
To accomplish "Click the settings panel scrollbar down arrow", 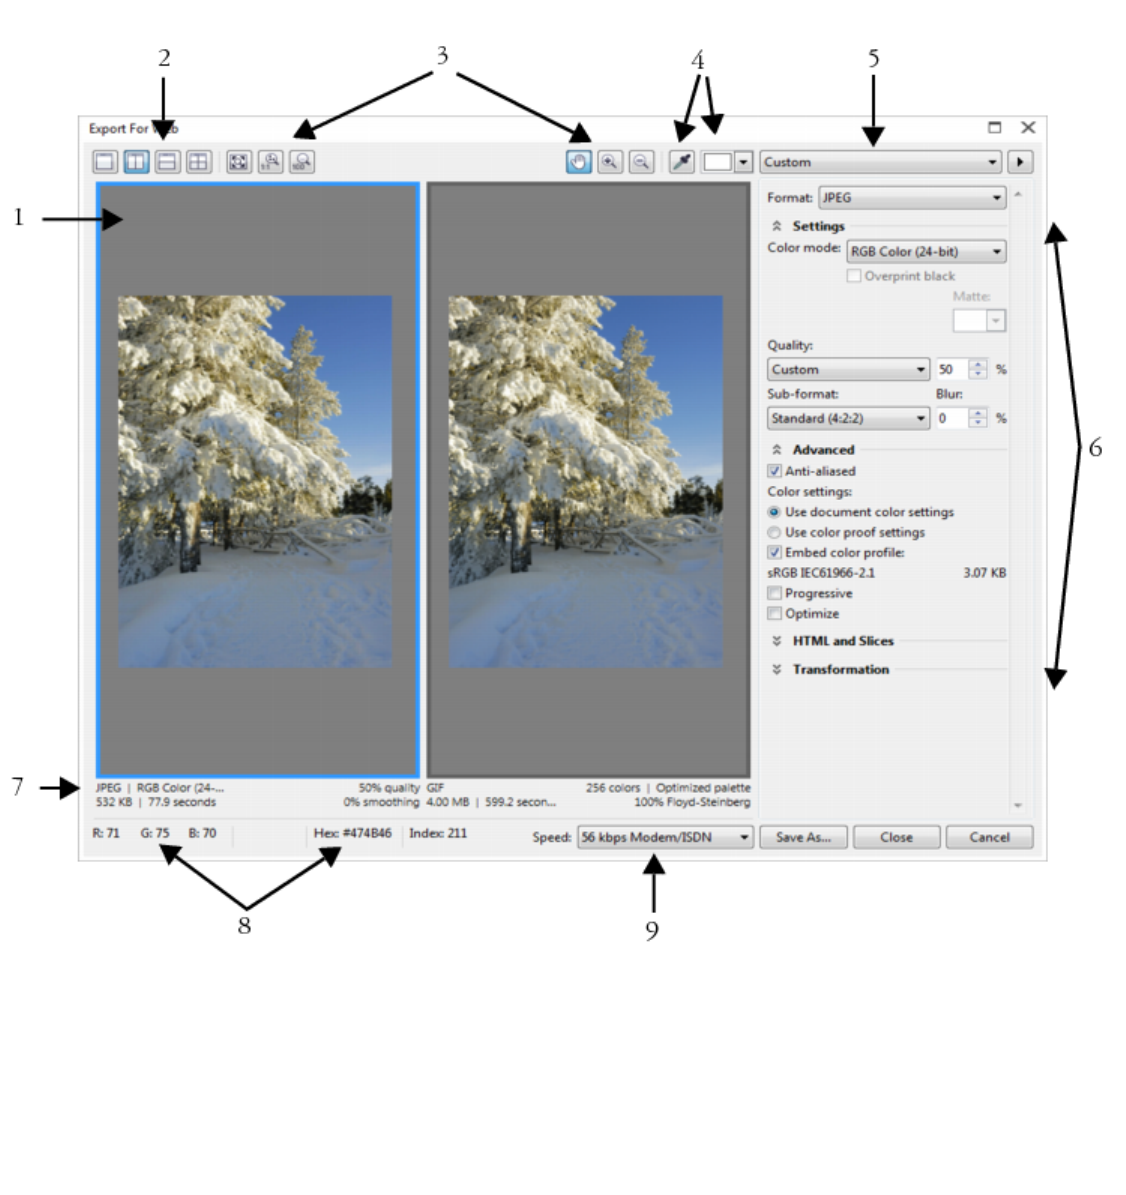I will click(x=1018, y=805).
